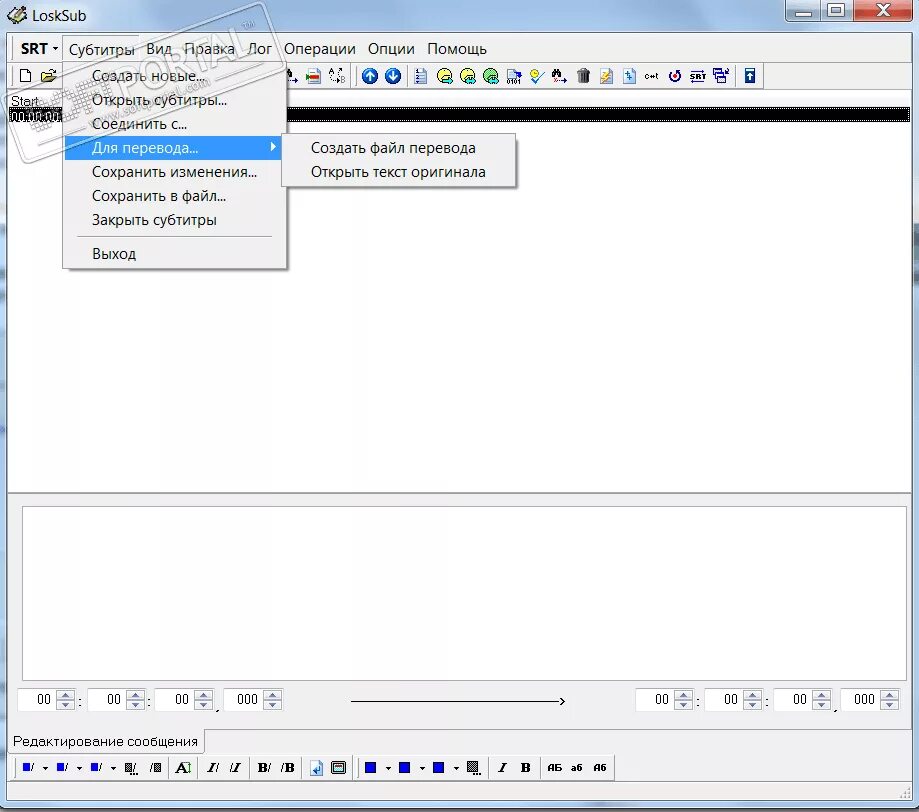
Task: Click the trash can delete icon
Action: tap(583, 76)
